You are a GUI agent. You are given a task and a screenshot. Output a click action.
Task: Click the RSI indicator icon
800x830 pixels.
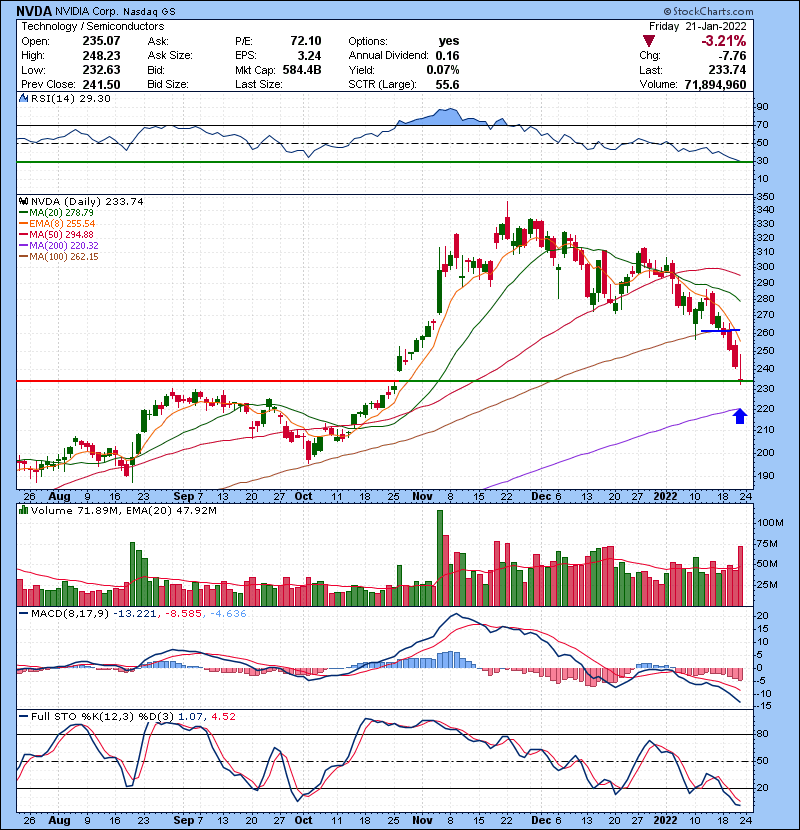[23, 98]
